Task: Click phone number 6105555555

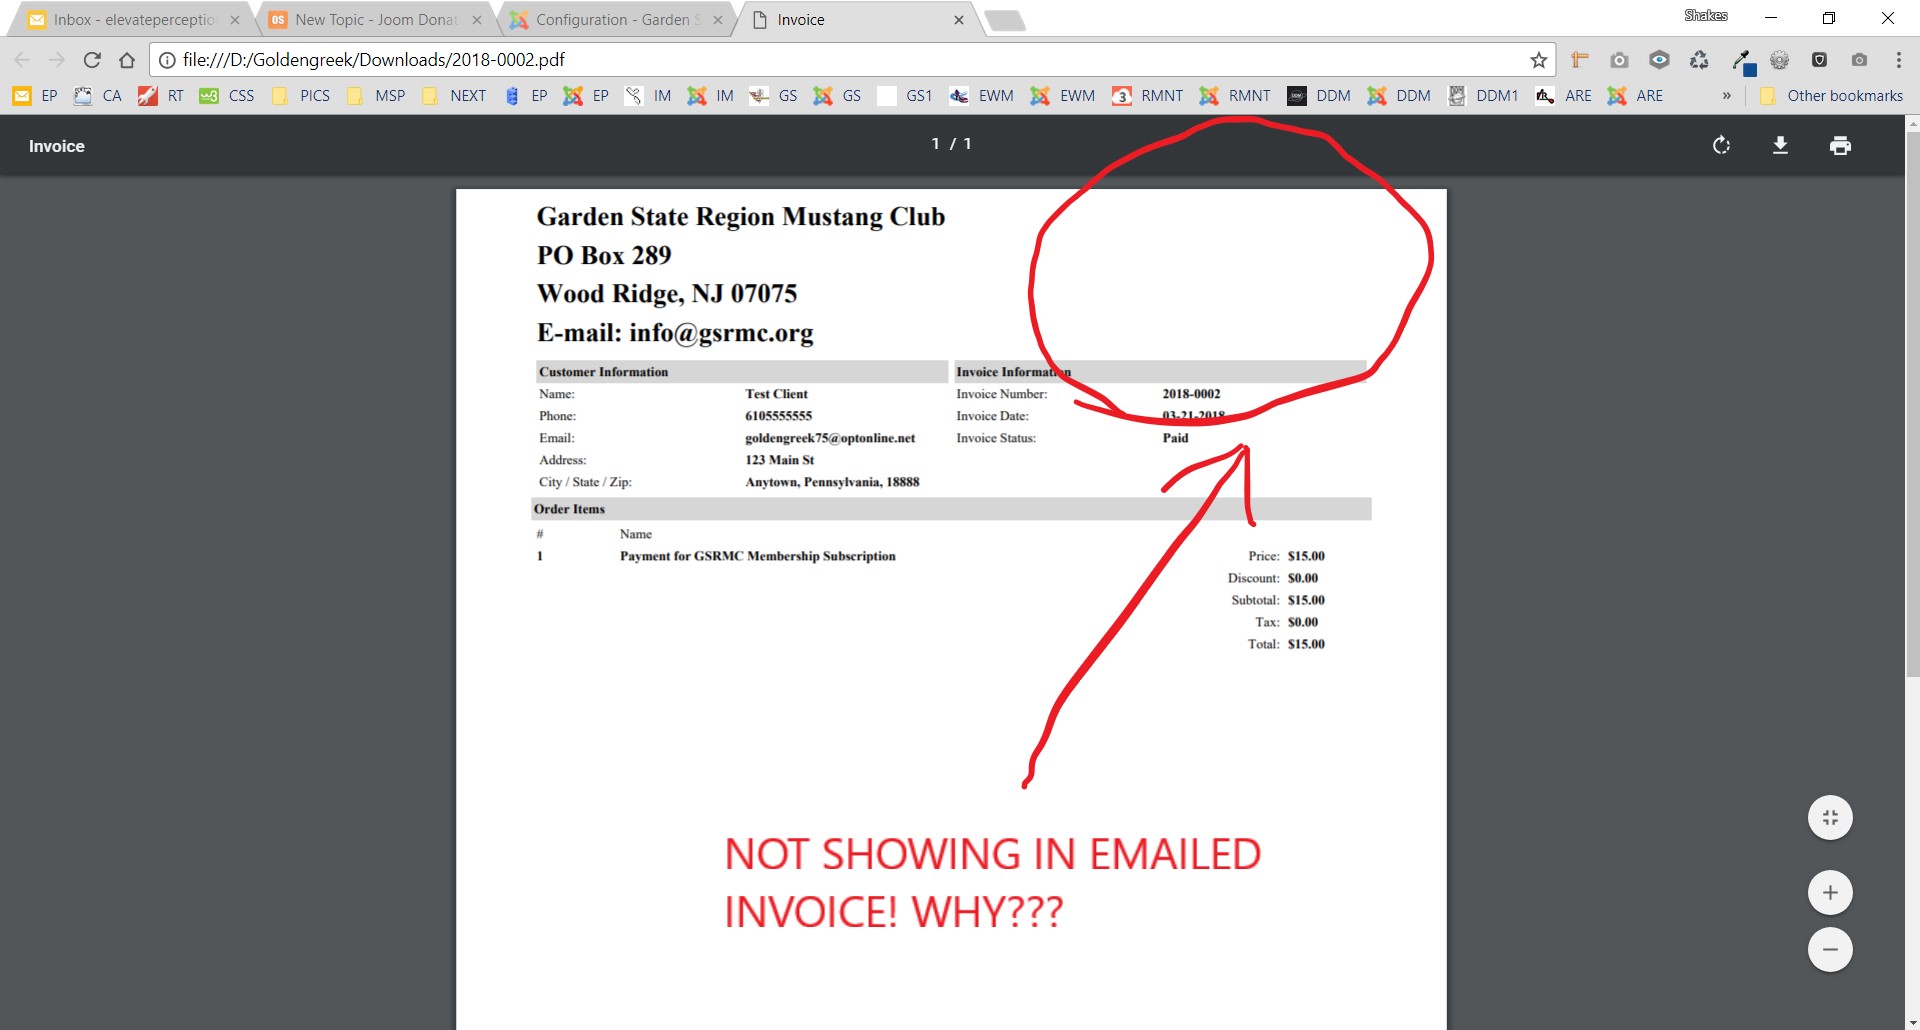Action: [x=778, y=416]
